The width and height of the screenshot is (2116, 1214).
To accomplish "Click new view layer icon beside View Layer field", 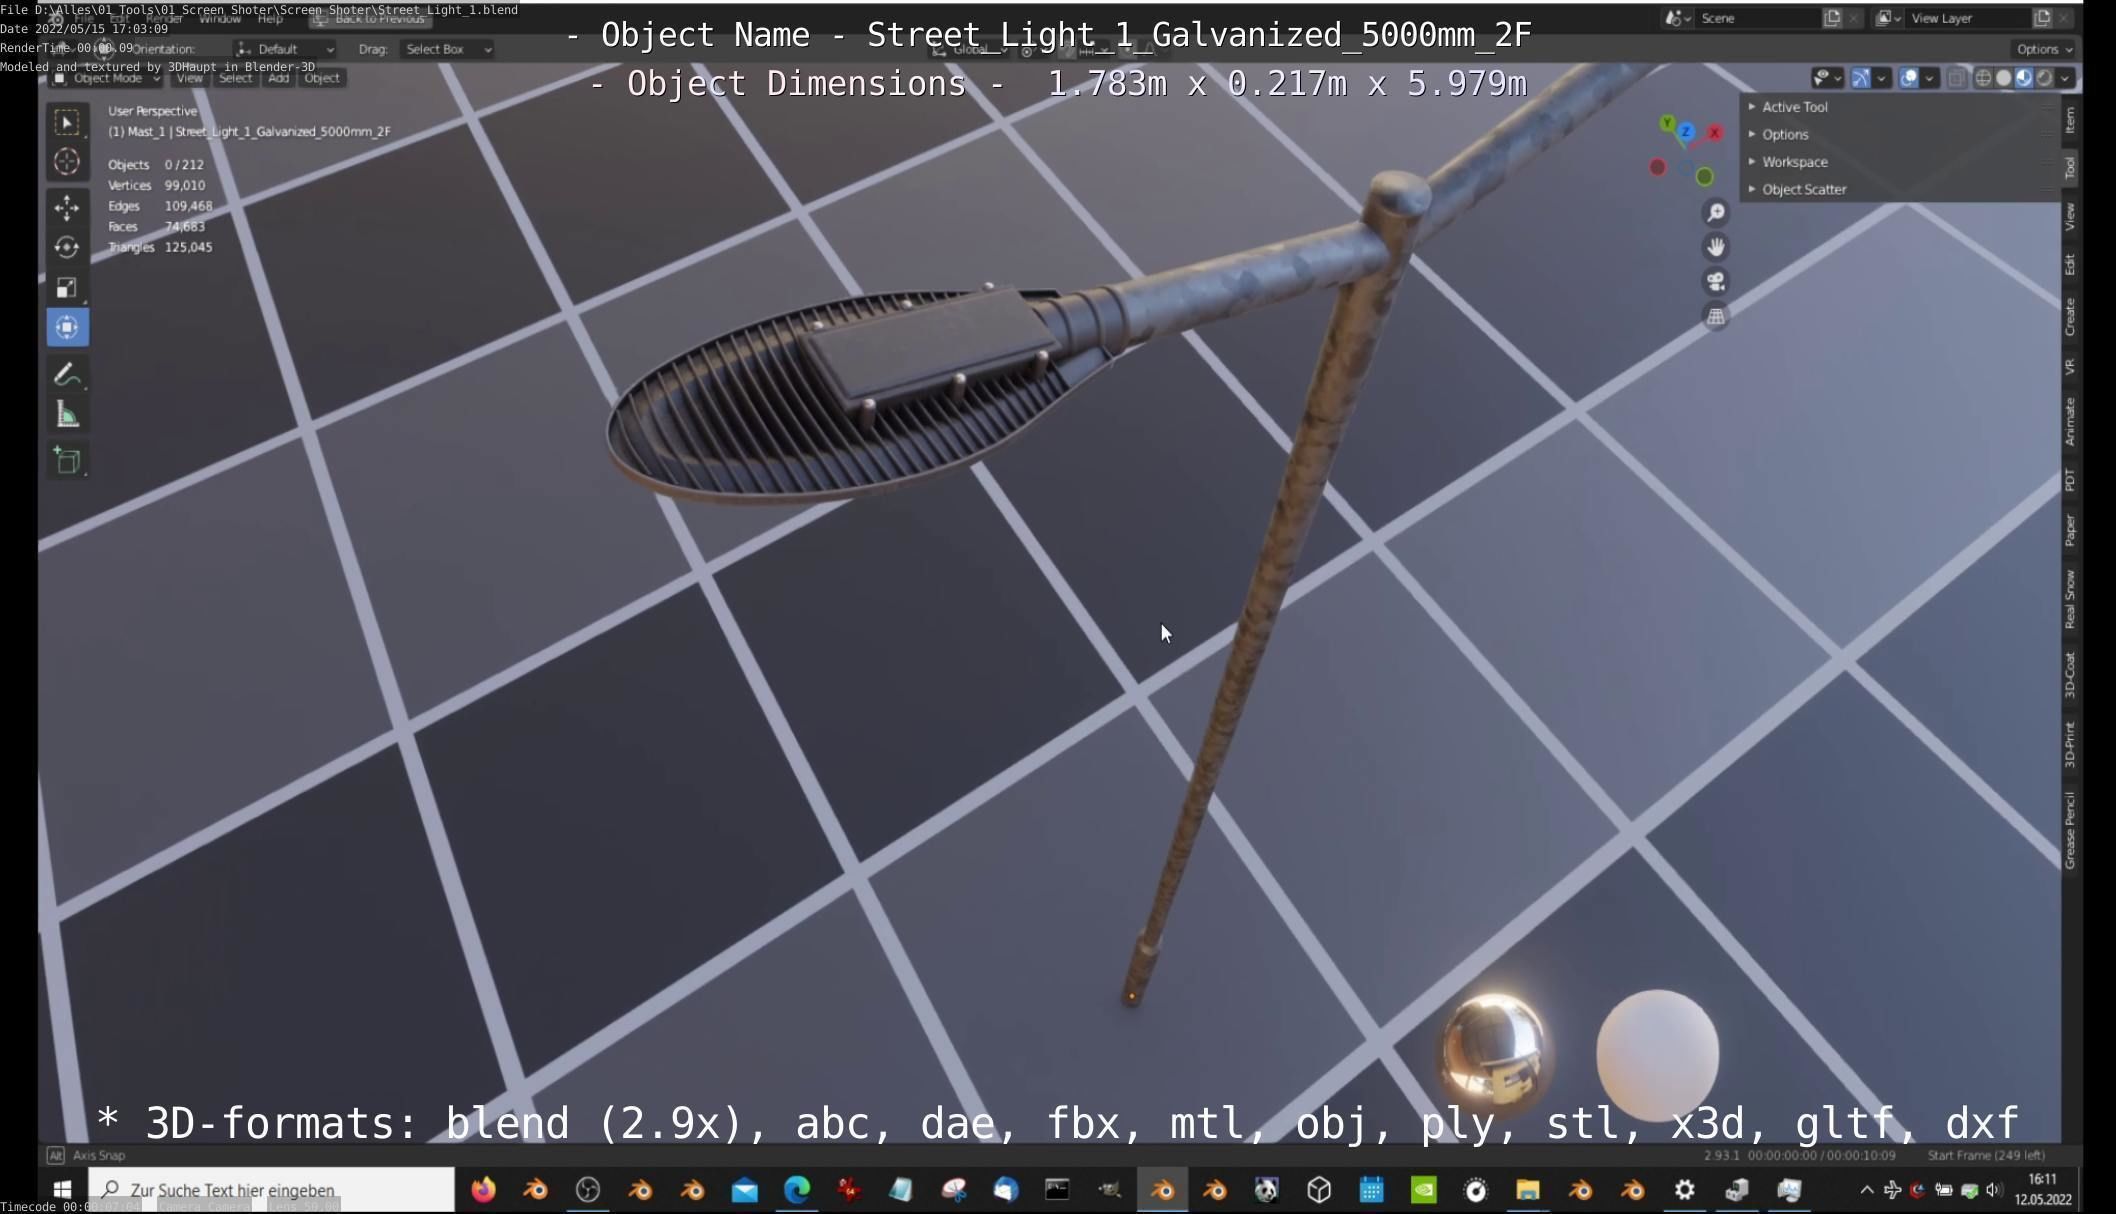I will click(2042, 18).
